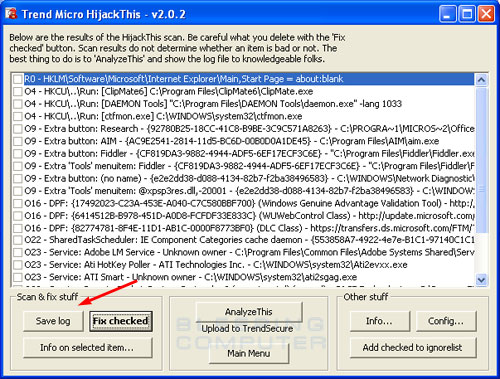Viewport: 500px width, 379px height.
Task: Tick checkbox for Extra button AIM
Action: pos(18,141)
